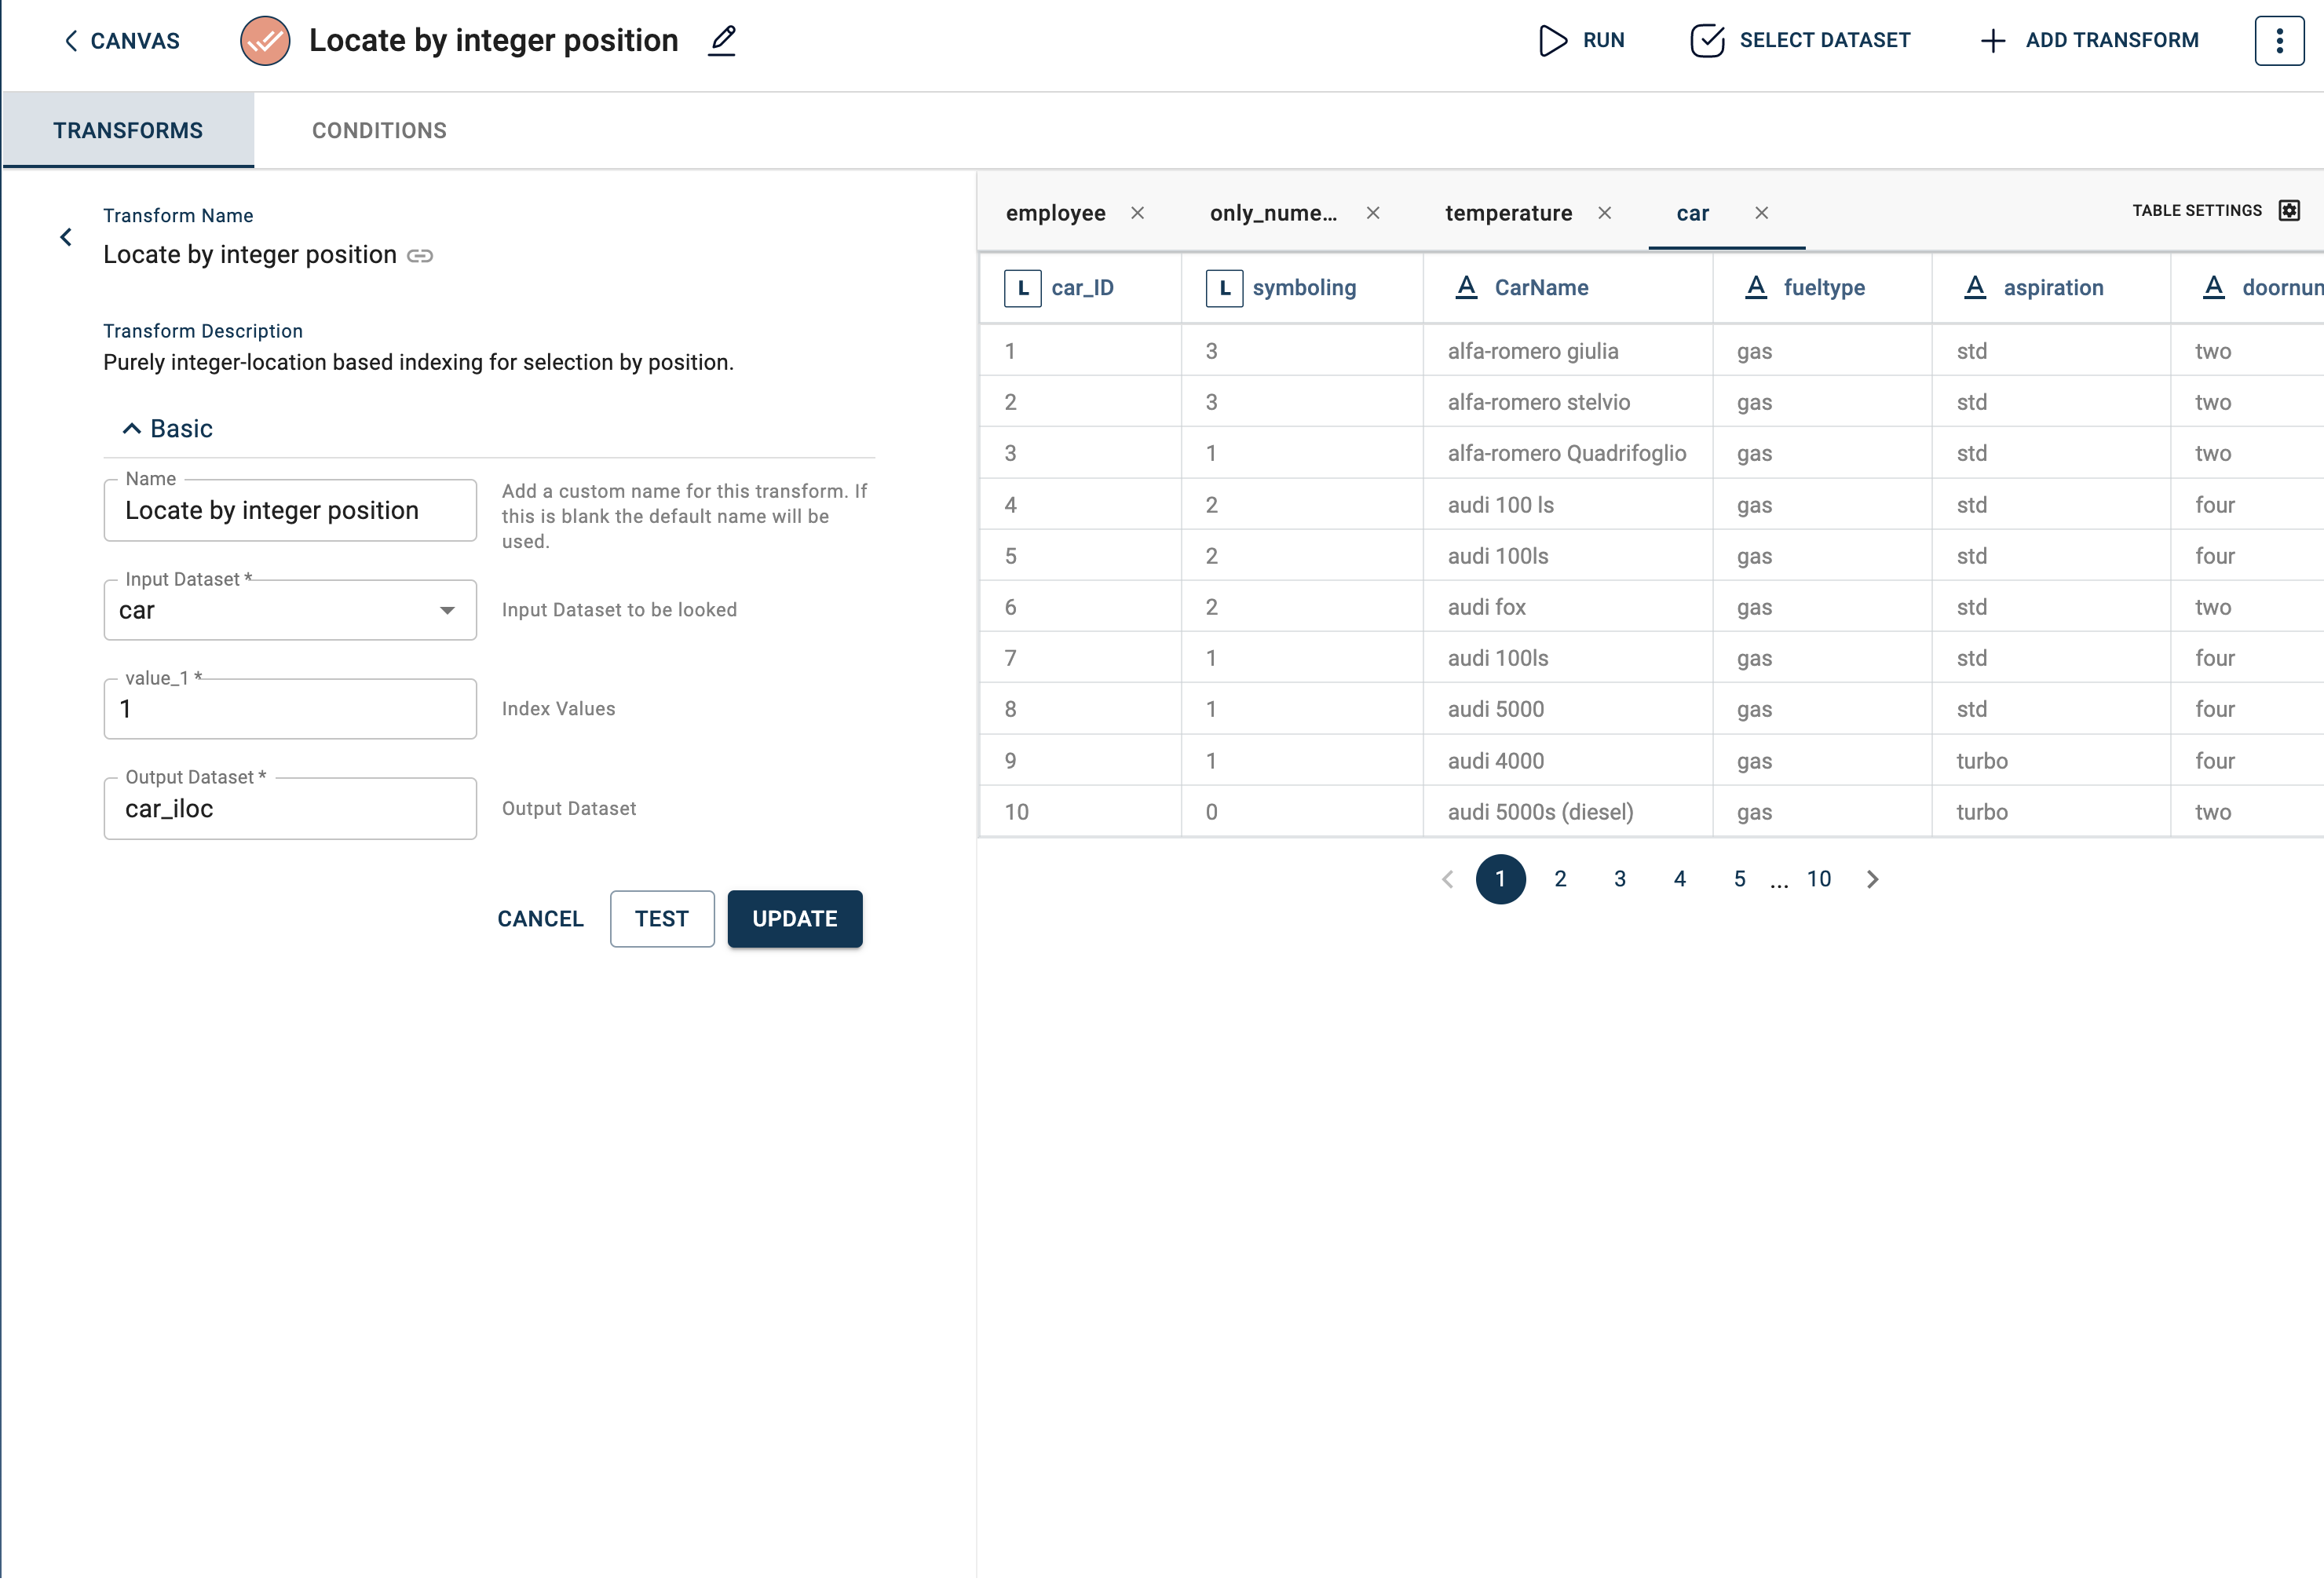This screenshot has width=2324, height=1582.
Task: Close the employee tab
Action: (x=1138, y=213)
